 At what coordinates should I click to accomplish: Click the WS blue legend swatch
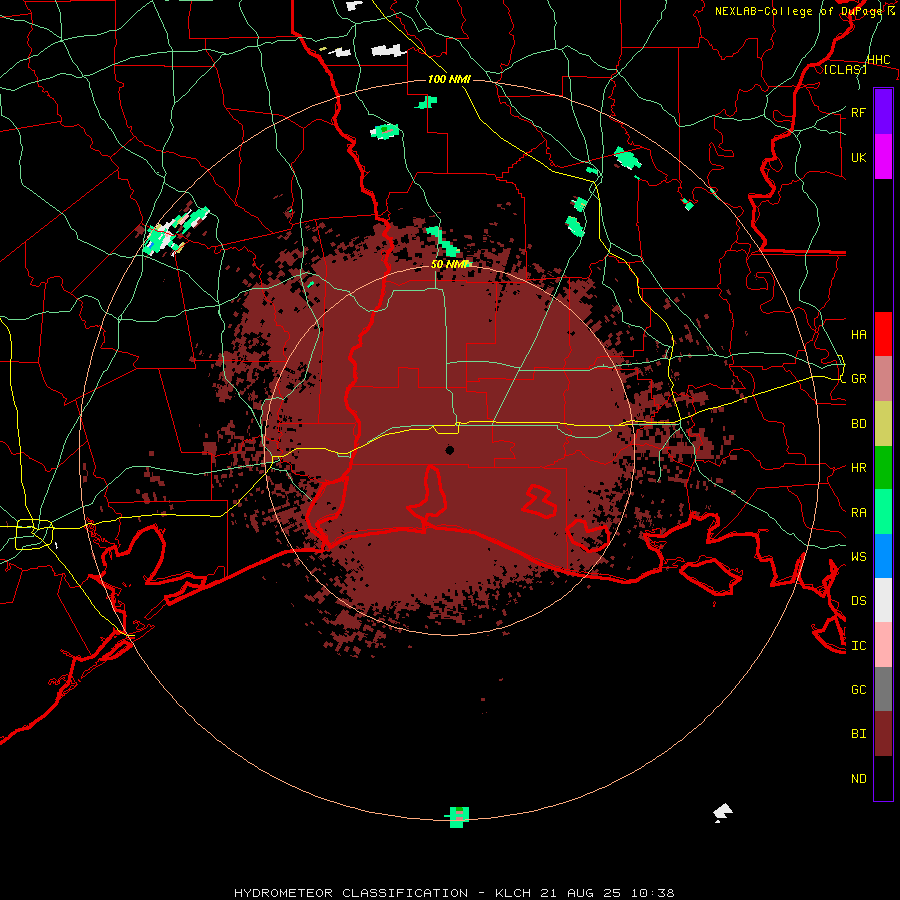(x=883, y=556)
